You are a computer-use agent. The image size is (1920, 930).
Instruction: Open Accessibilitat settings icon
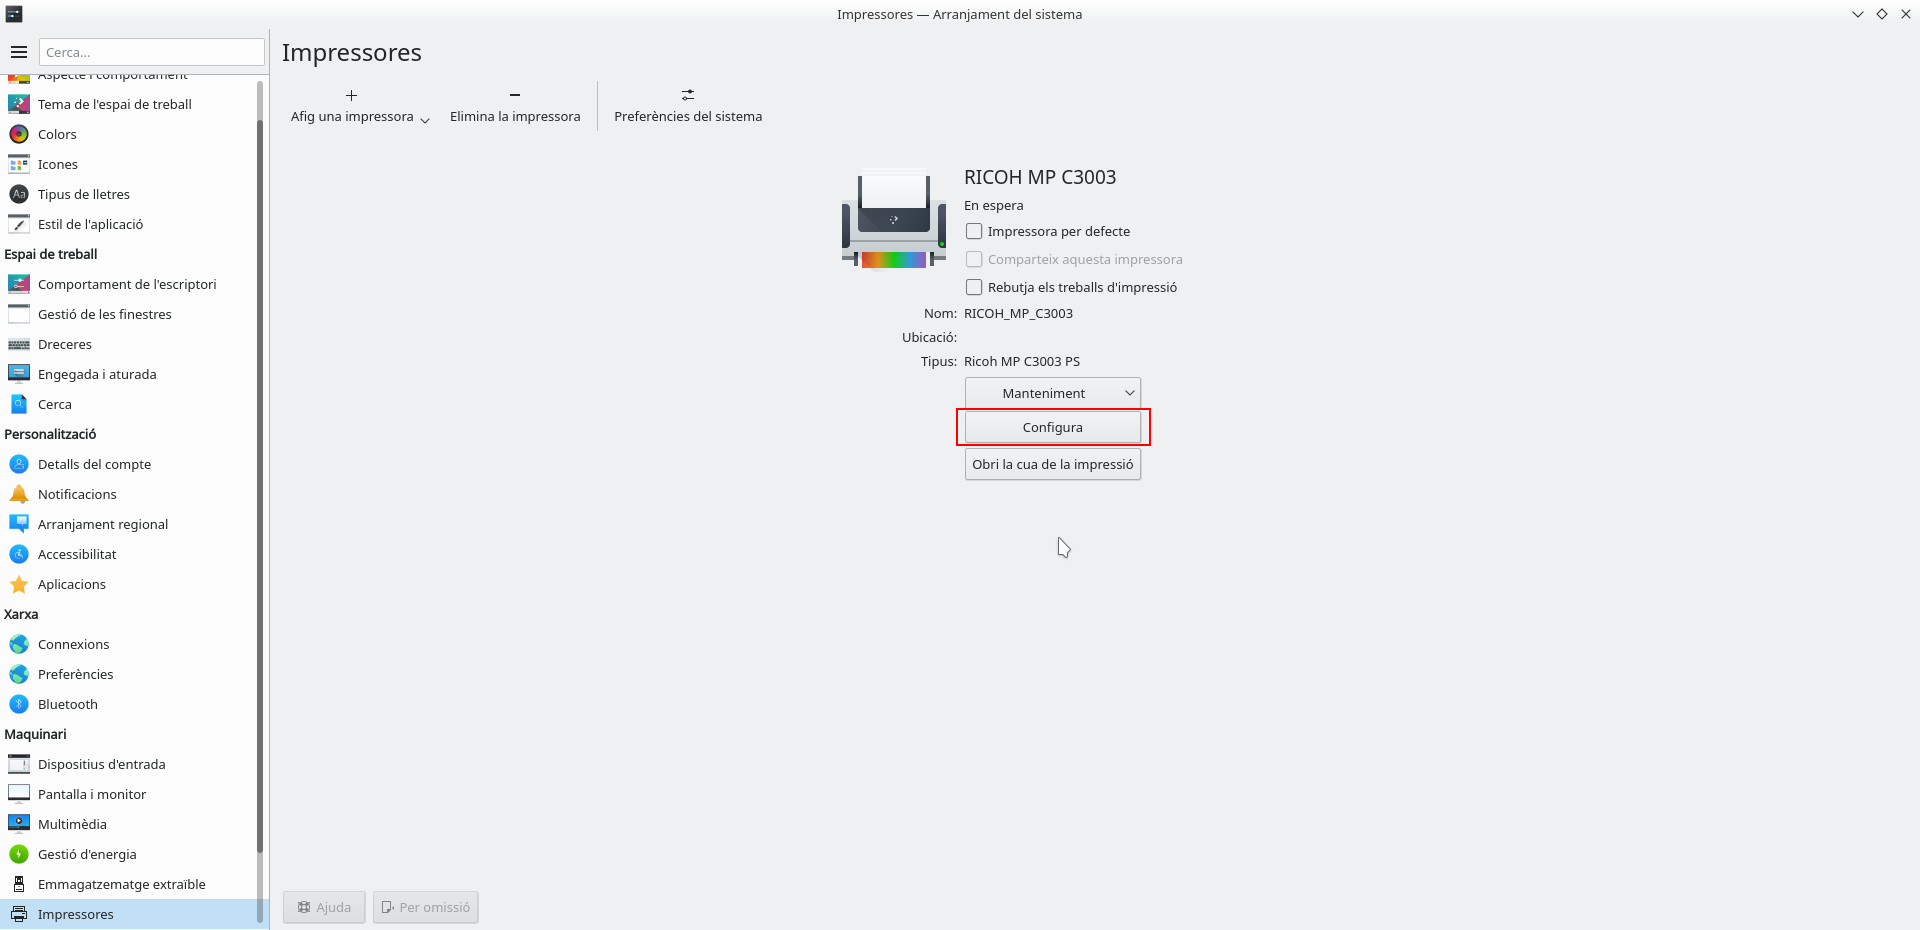pyautogui.click(x=19, y=554)
